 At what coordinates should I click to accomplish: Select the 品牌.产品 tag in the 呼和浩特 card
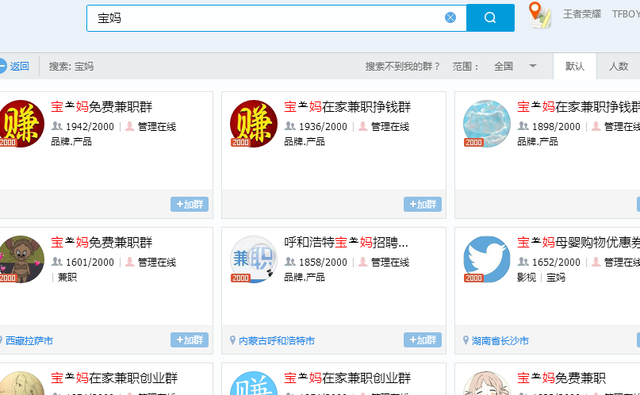click(304, 277)
